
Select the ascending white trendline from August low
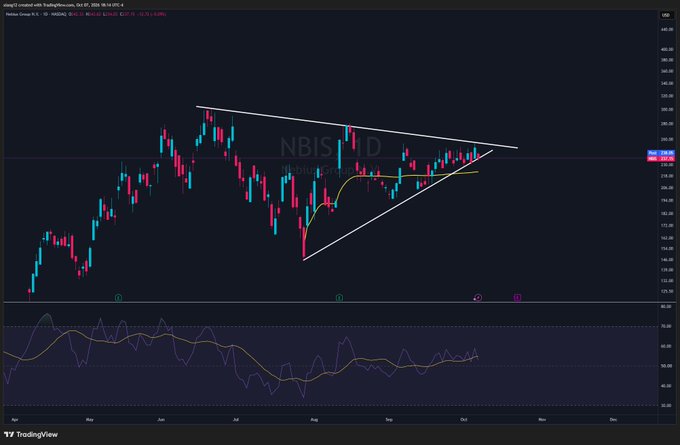pos(398,205)
